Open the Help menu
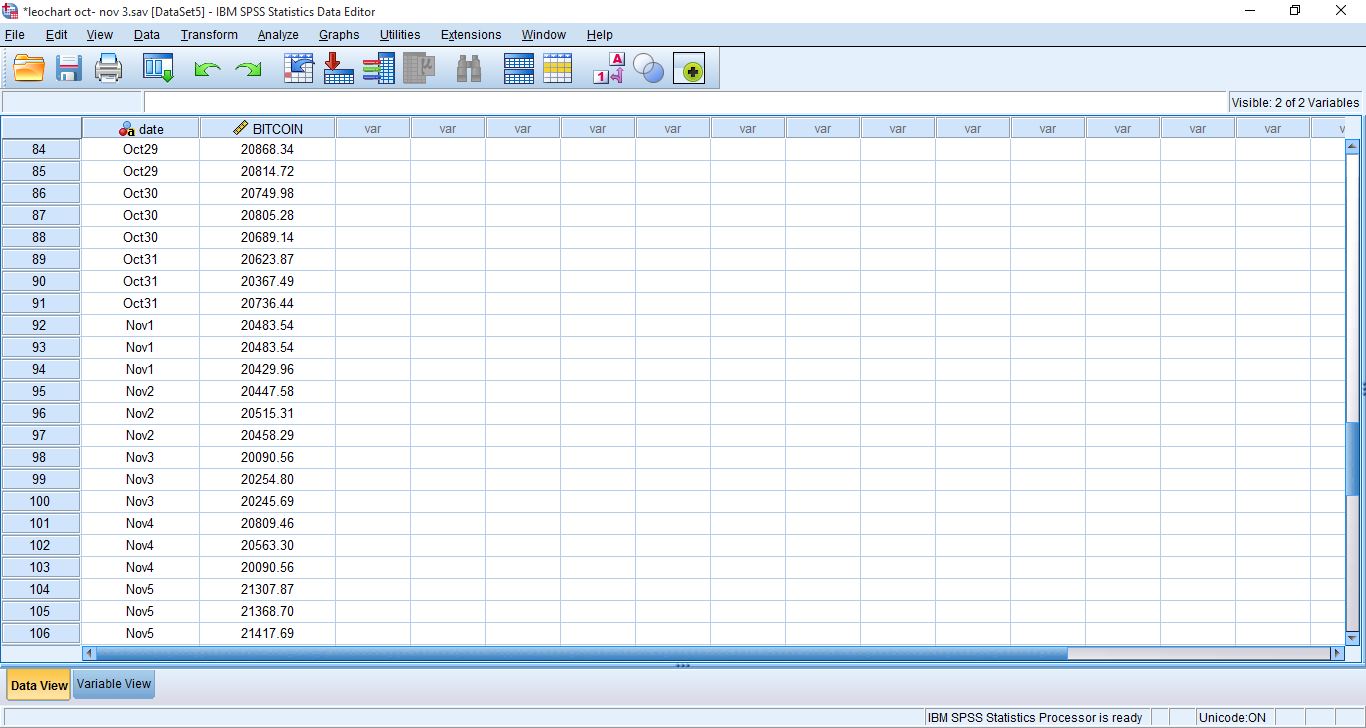 pos(600,34)
